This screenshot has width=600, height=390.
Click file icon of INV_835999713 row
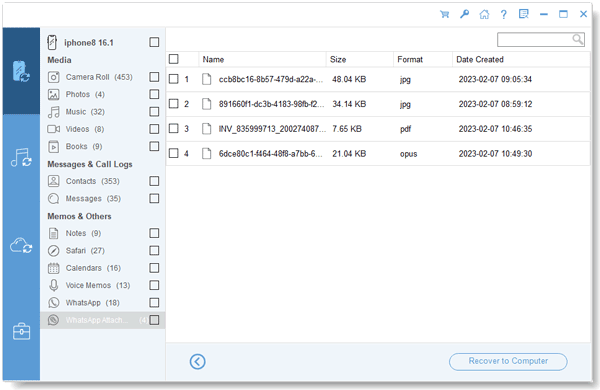point(207,129)
